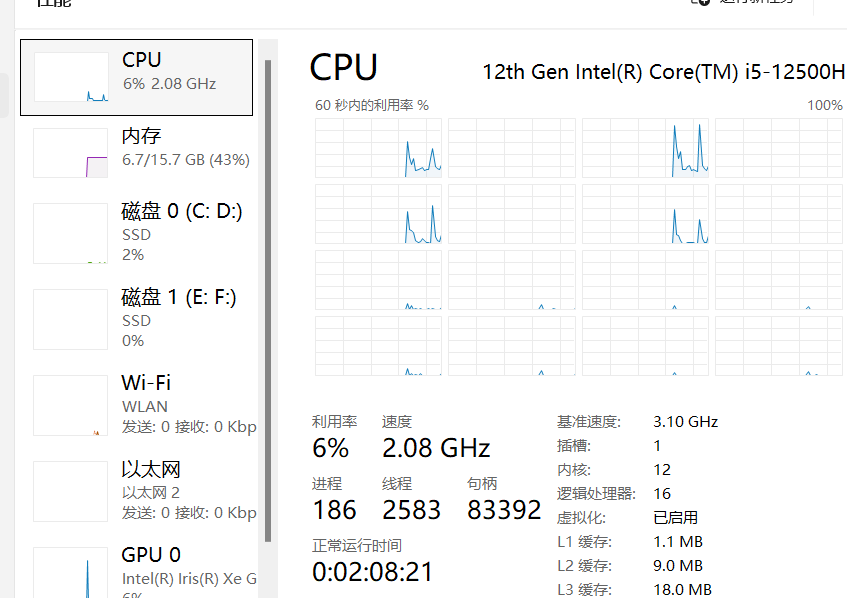Image resolution: width=847 pixels, height=598 pixels.
Task: Click the third core graph in top row
Action: [645, 148]
